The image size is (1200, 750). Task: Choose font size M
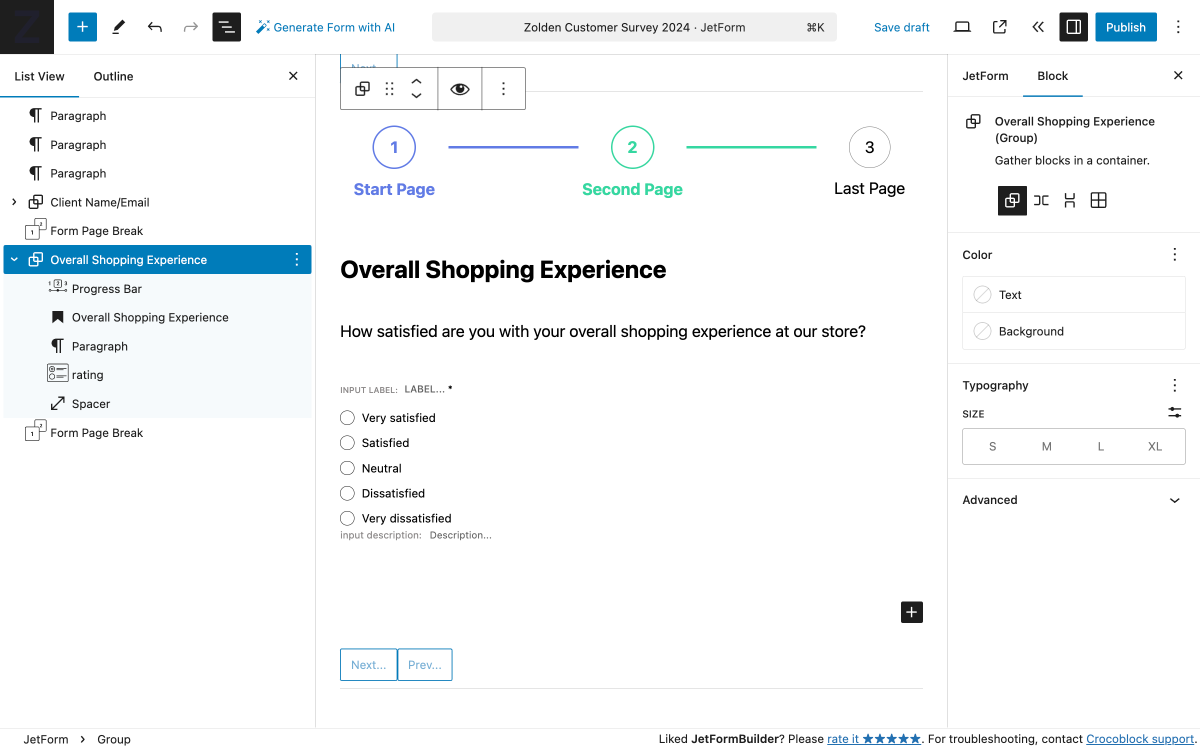click(x=1047, y=447)
